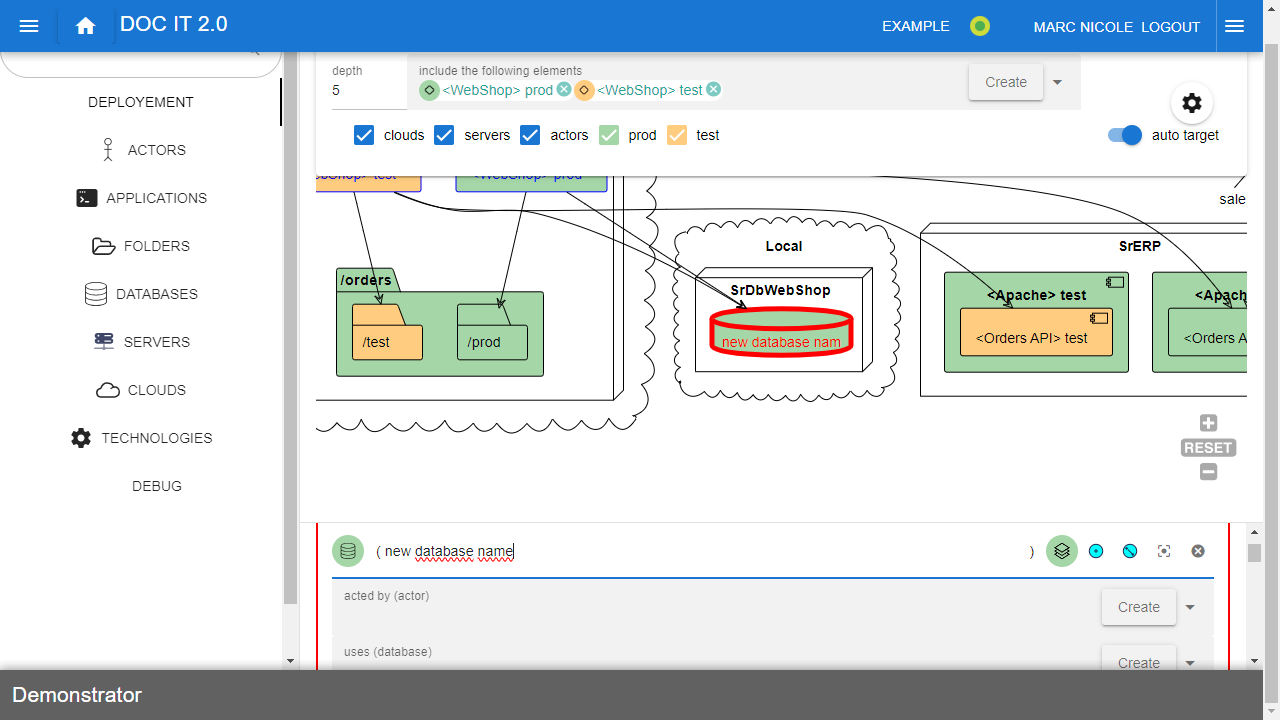The height and width of the screenshot is (720, 1280).
Task: Disable the auto target switch
Action: [1125, 135]
